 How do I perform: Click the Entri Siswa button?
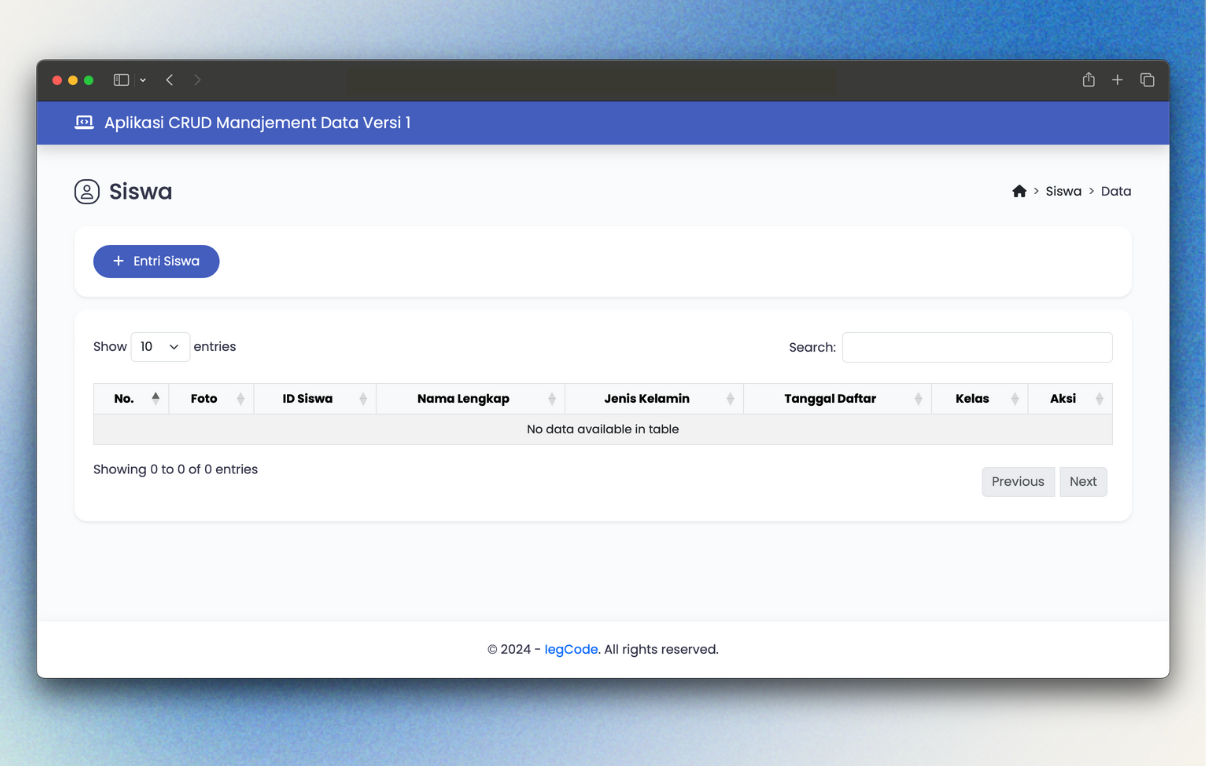[x=156, y=261]
